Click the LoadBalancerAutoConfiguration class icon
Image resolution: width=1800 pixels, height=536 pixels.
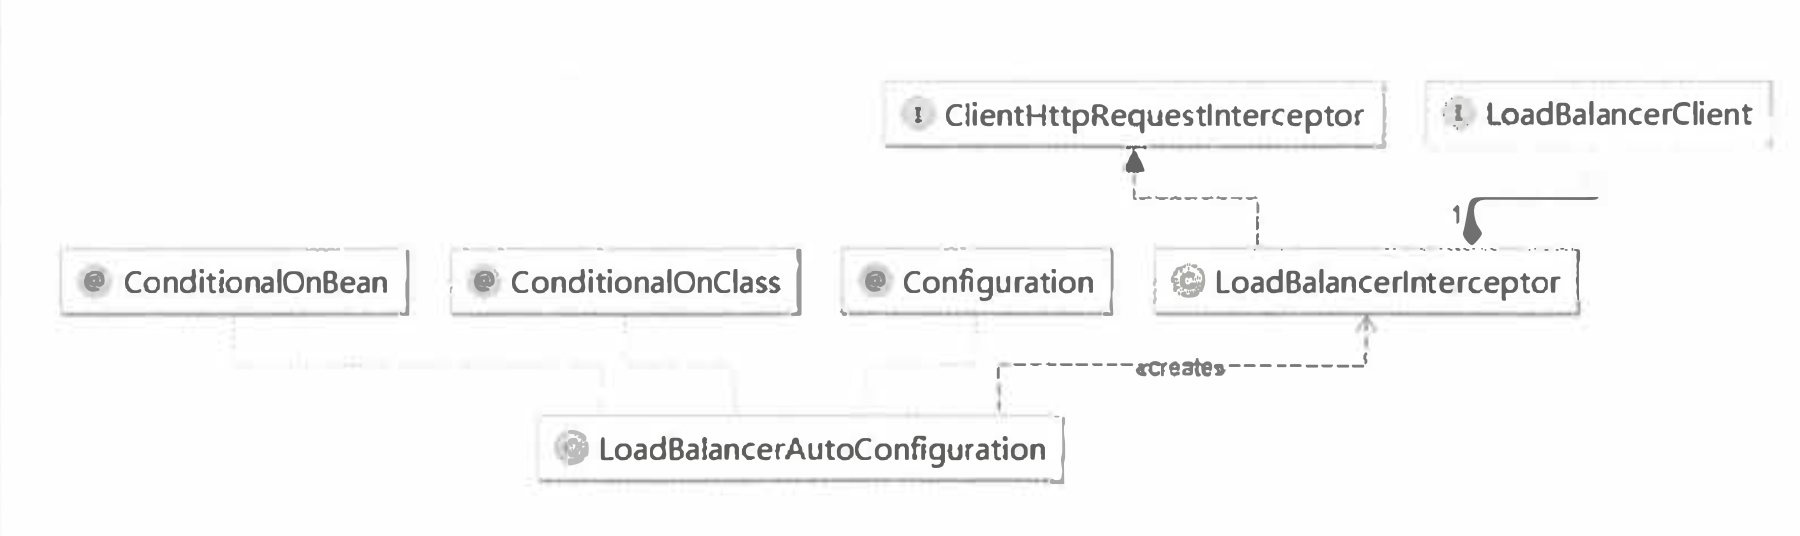point(572,449)
